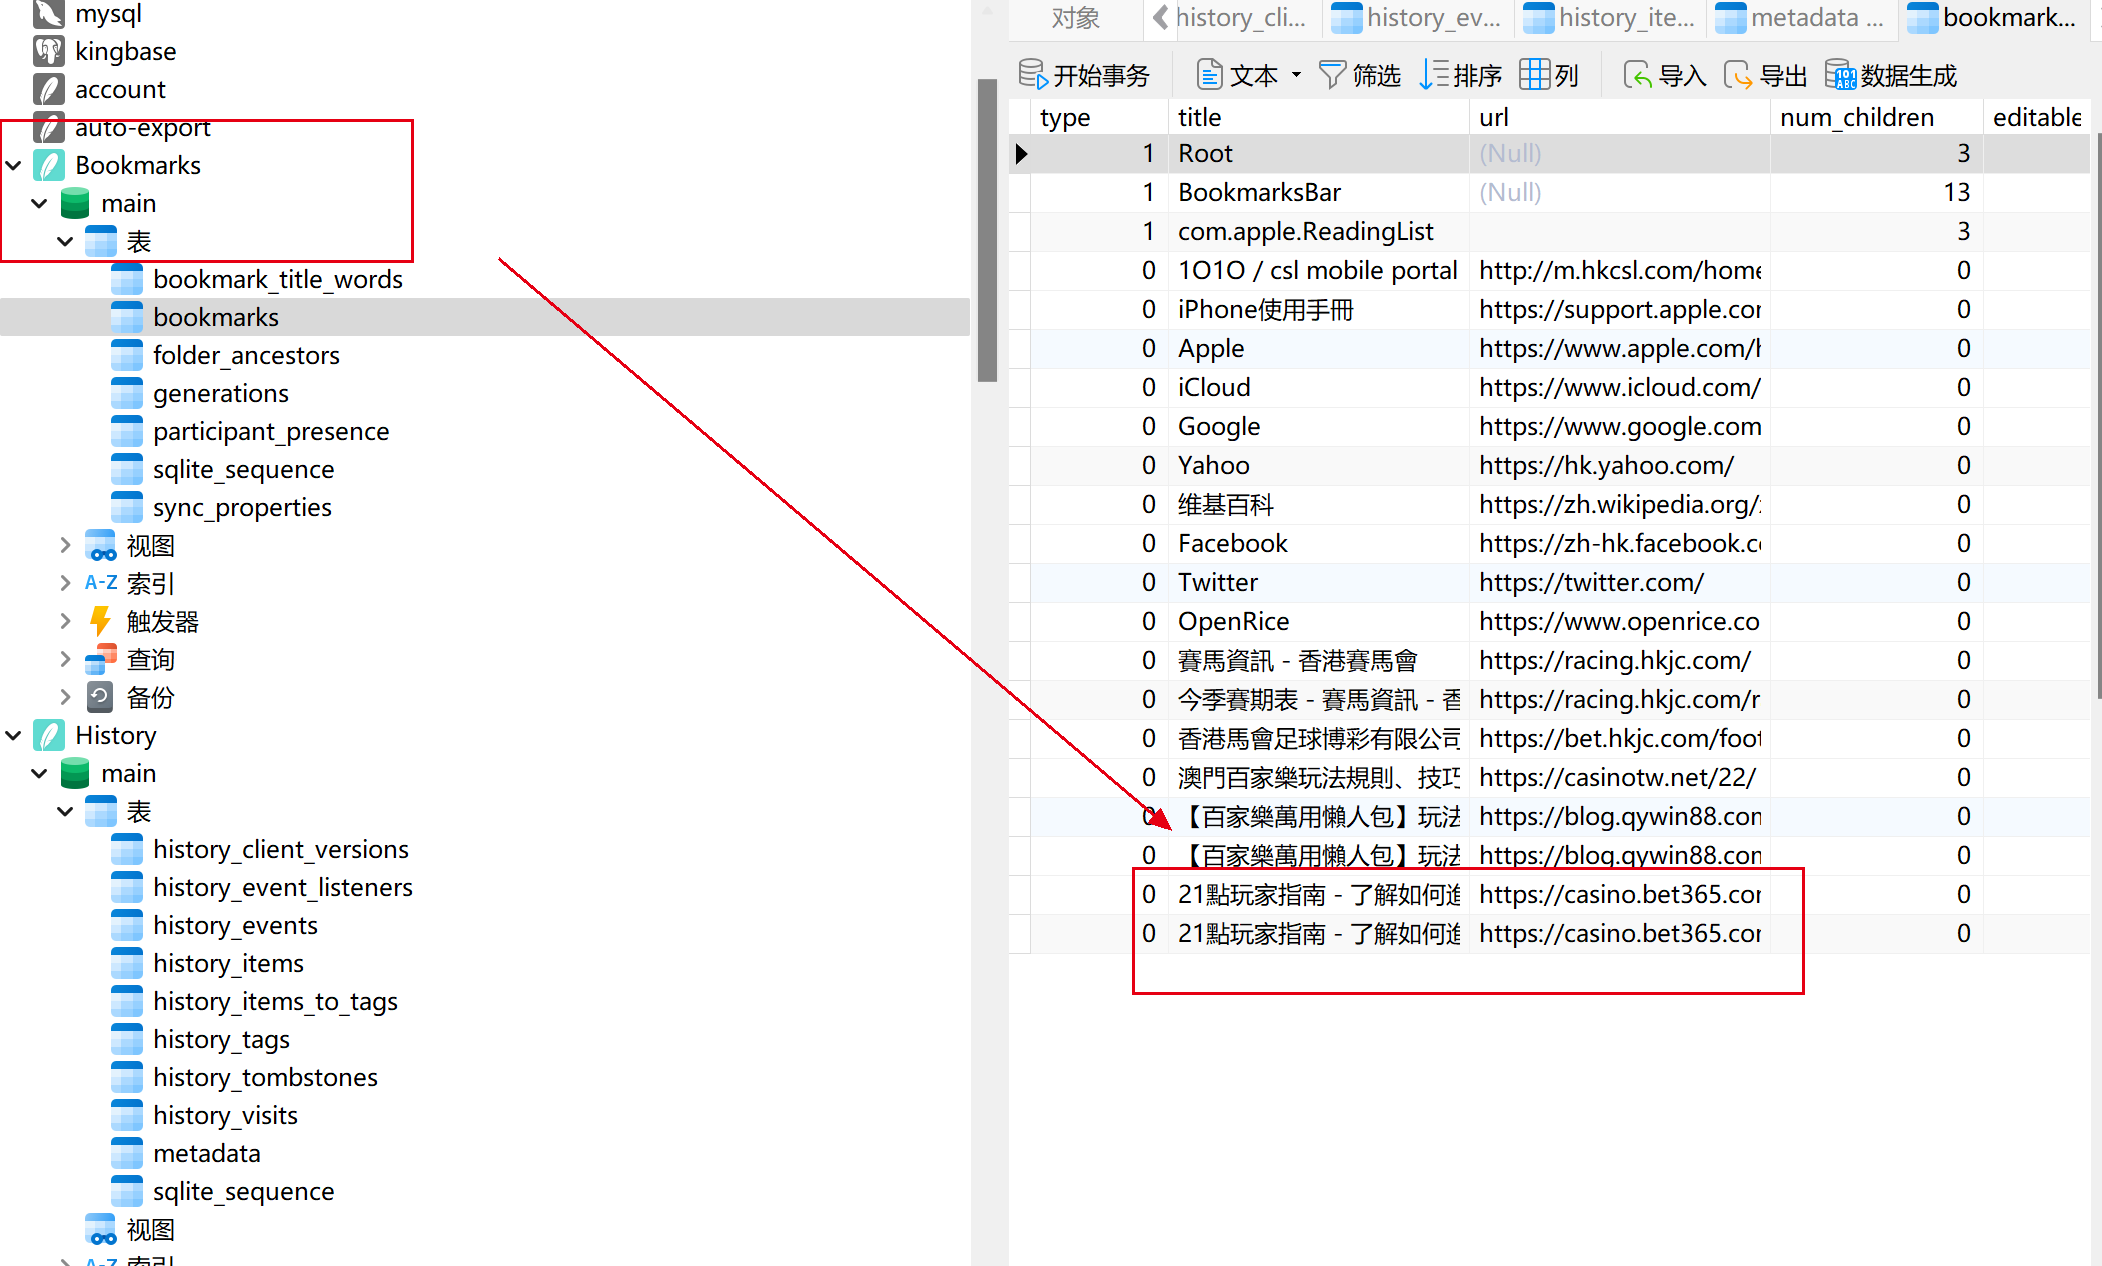Expand the 索引 indexes group
The image size is (2102, 1266).
point(66,583)
